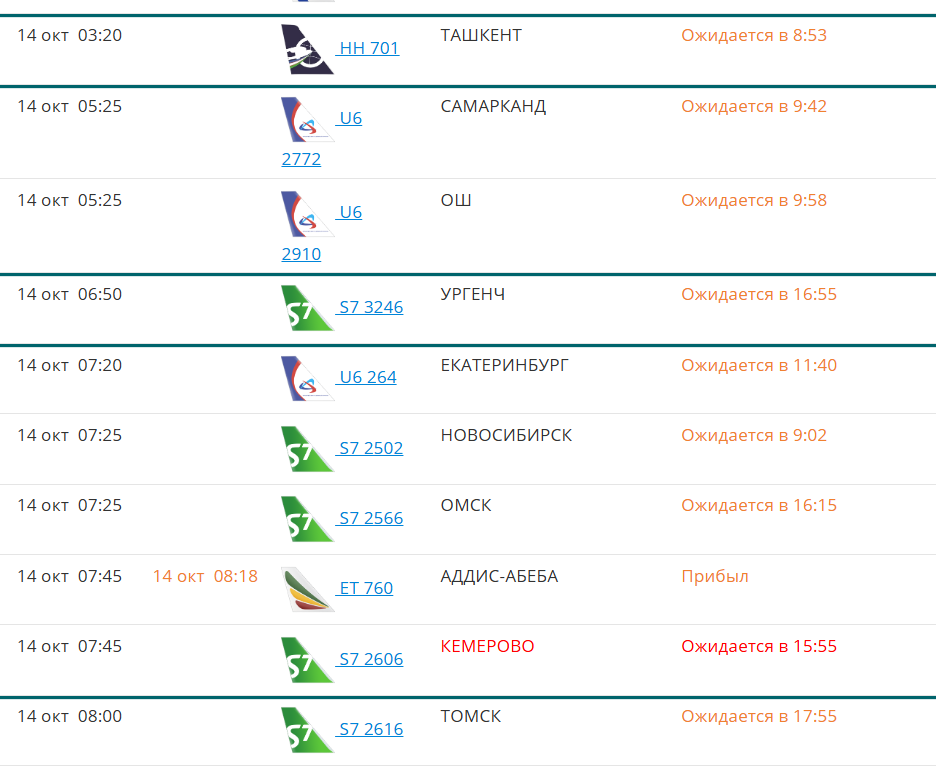Click the Ural Airlines logo beside U6 264
Image resolution: width=936 pixels, height=768 pixels.
click(x=307, y=378)
